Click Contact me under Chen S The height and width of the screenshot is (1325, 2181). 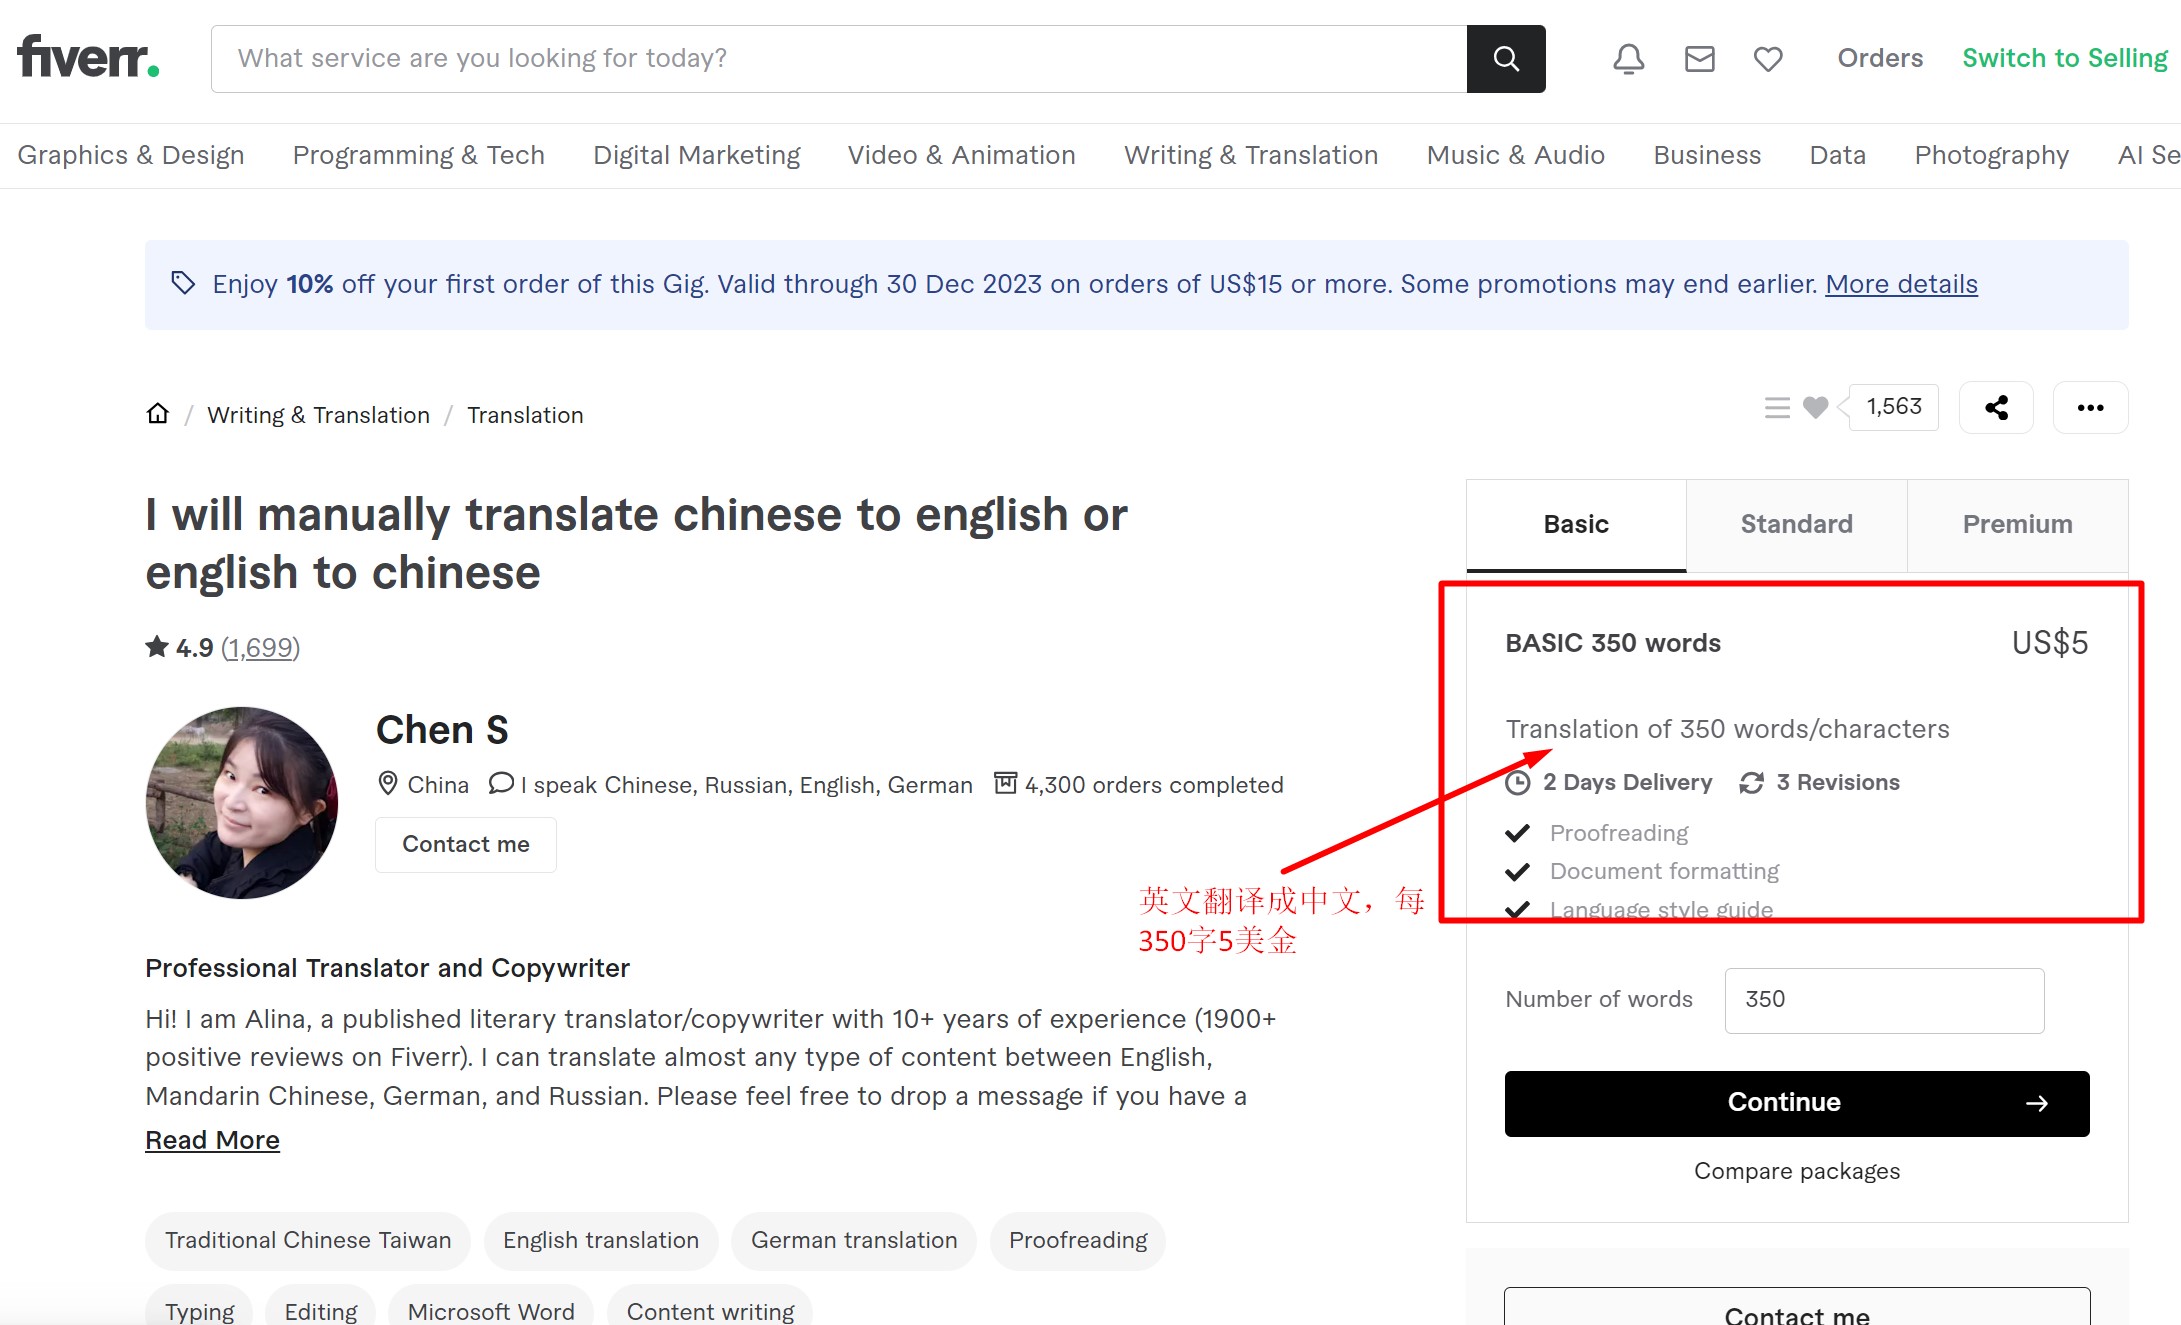click(465, 844)
